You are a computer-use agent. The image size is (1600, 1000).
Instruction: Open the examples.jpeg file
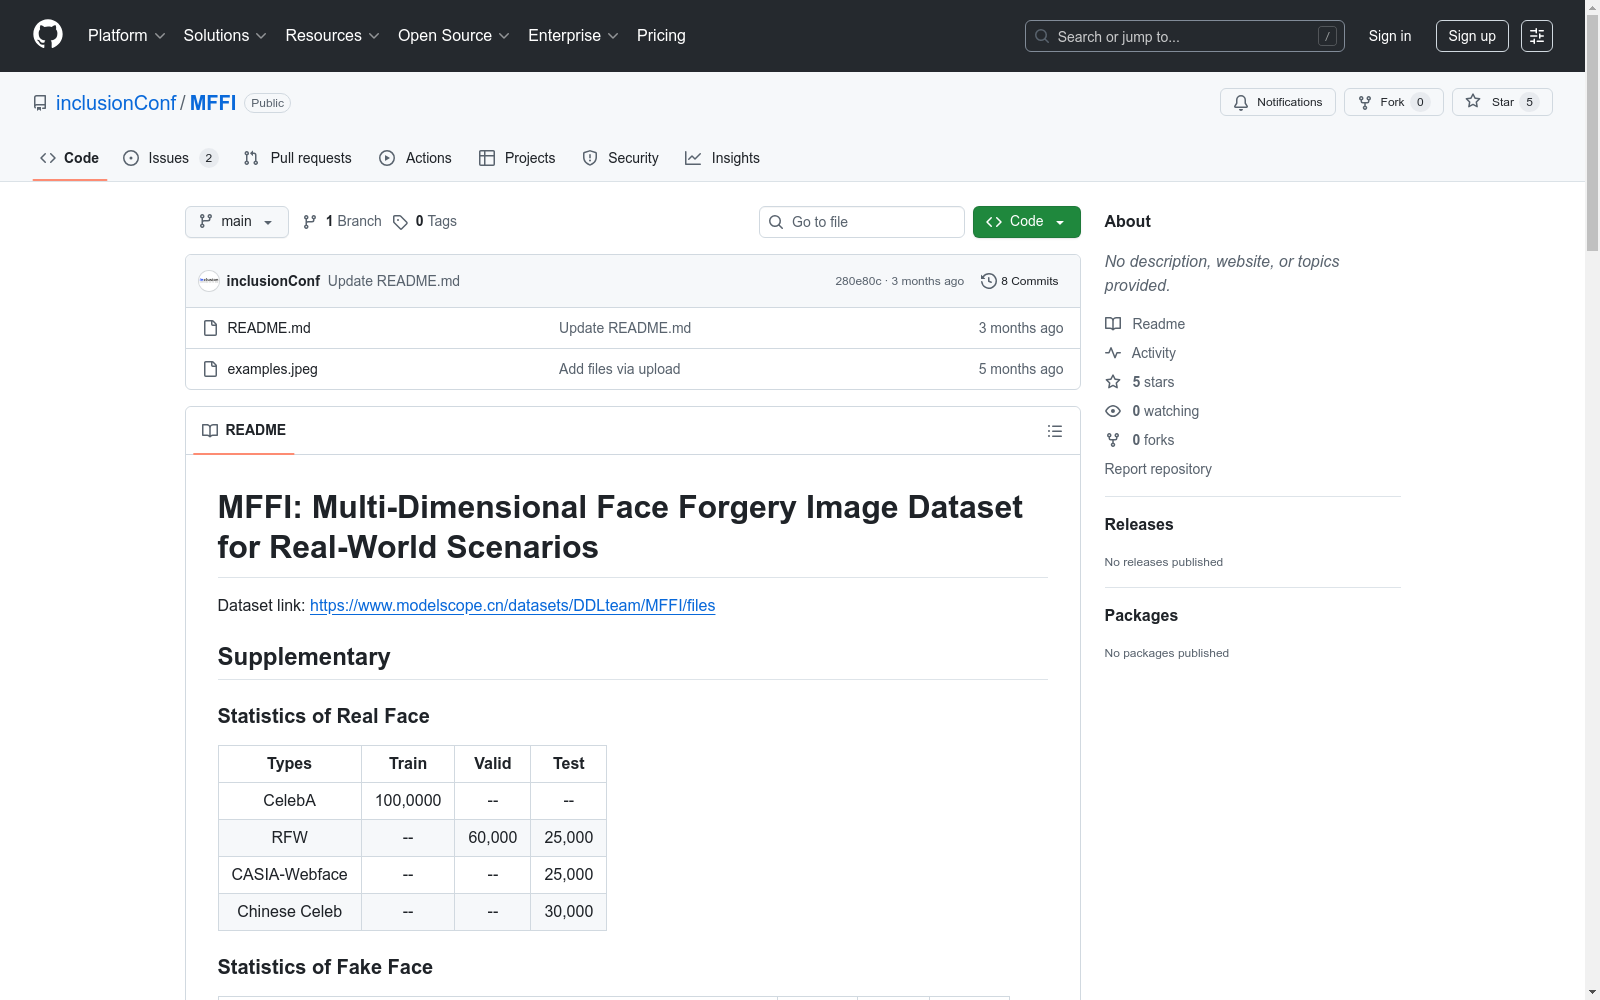coord(272,369)
